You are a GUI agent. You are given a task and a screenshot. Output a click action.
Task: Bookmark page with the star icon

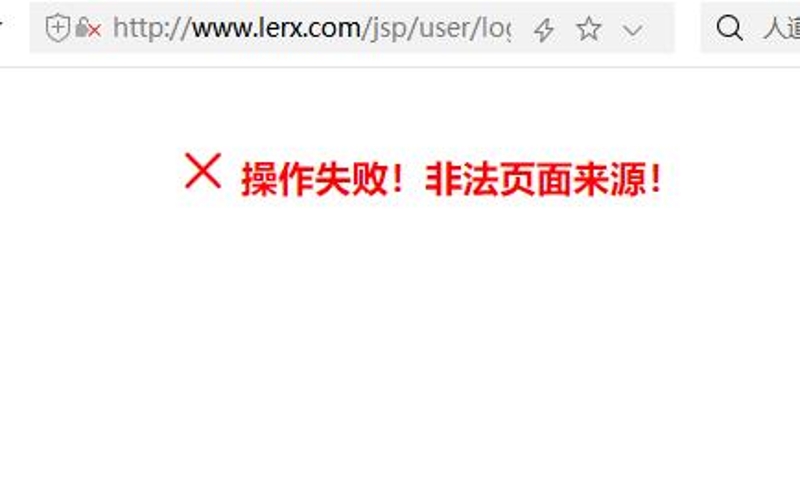(589, 28)
